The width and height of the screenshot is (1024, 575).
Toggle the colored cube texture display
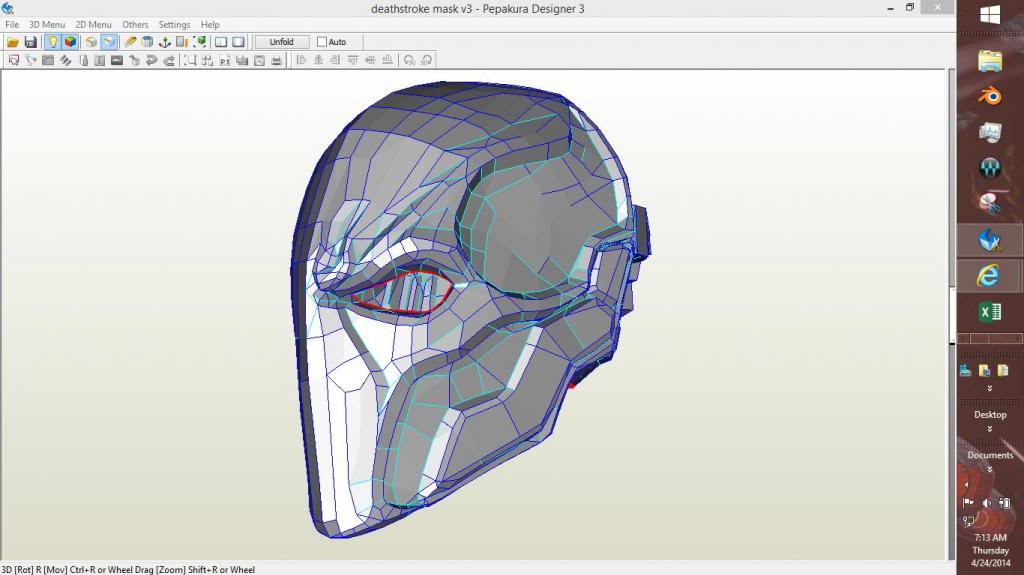tap(70, 42)
